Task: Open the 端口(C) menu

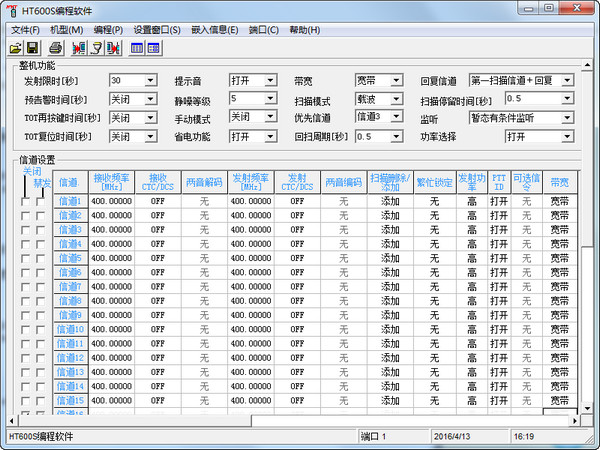Action: [x=264, y=30]
